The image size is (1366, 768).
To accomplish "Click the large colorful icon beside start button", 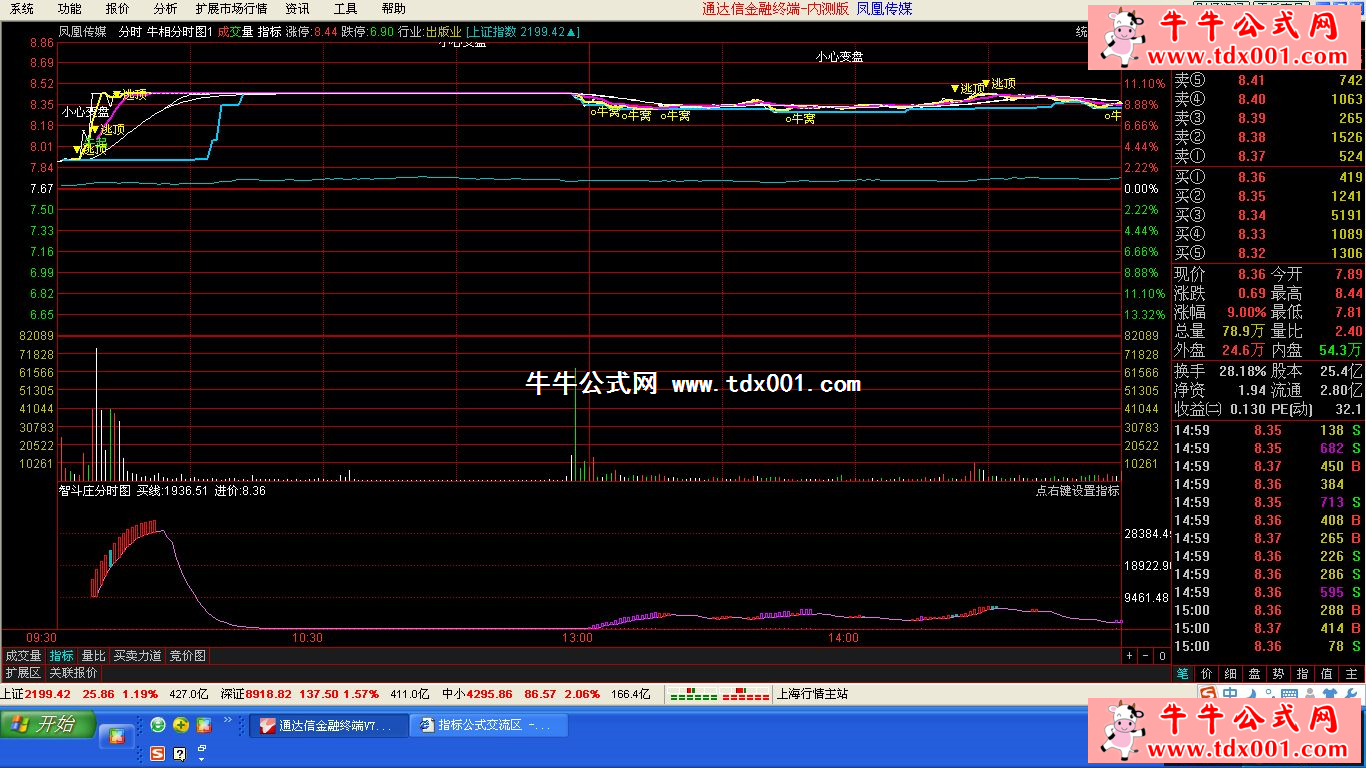I will click(x=116, y=737).
